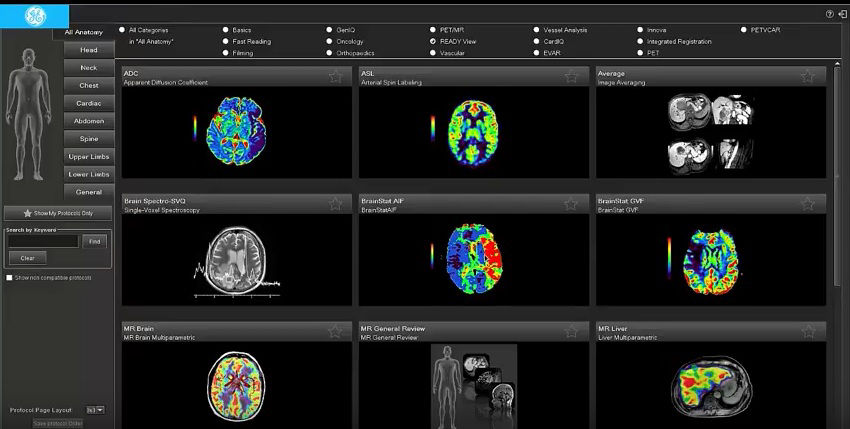Star the ASL Arterial Spin Labeling protocol
850x429 pixels.
click(x=571, y=76)
